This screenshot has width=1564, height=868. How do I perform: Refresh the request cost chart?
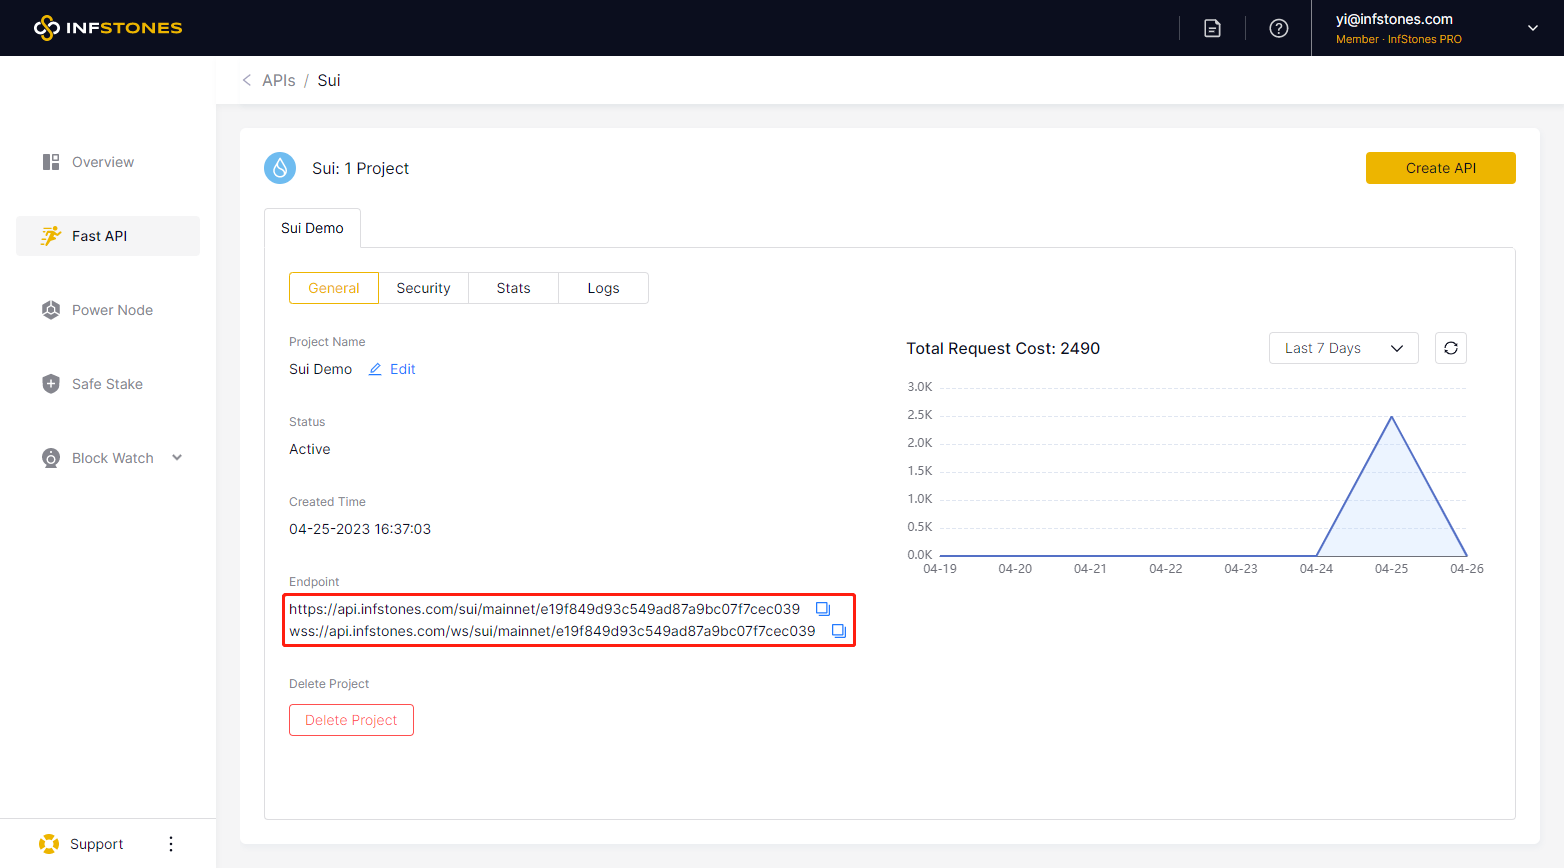[1451, 348]
